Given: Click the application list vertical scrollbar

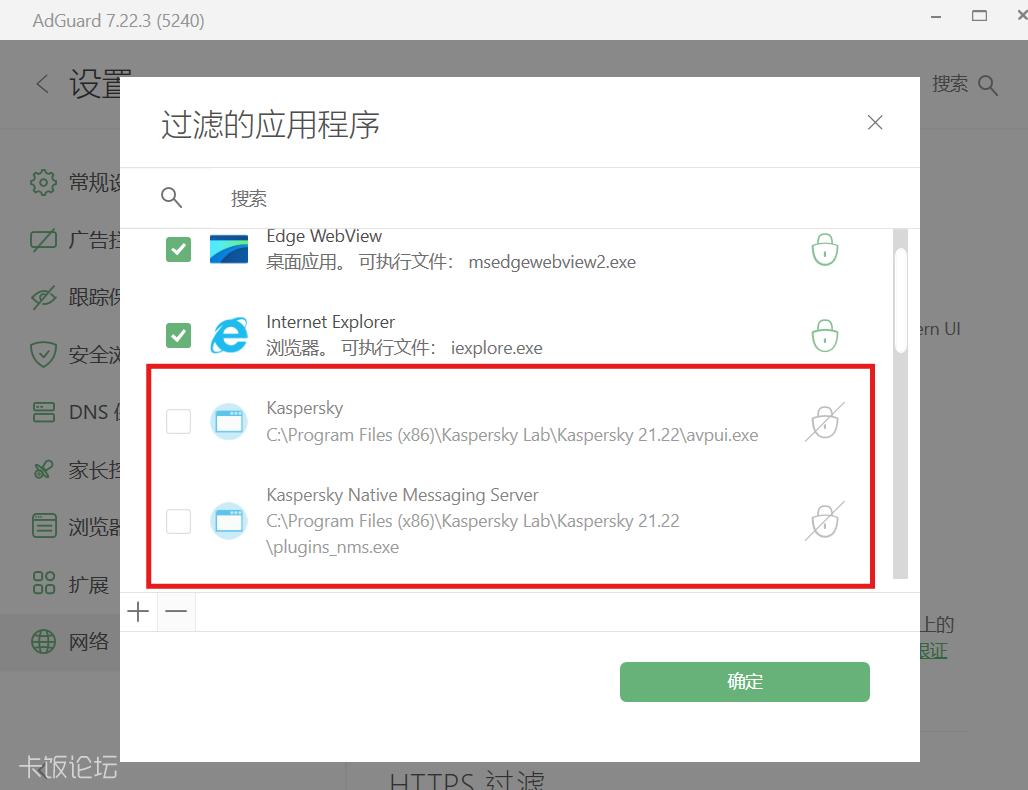Looking at the screenshot, I should 900,300.
